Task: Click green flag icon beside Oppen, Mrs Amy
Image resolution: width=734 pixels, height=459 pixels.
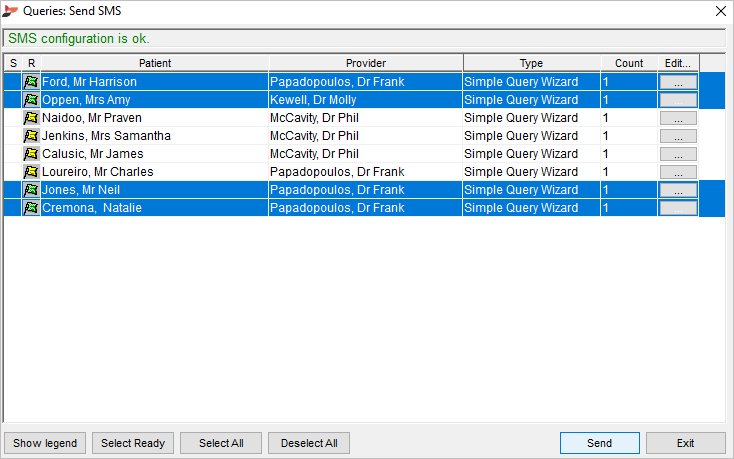Action: click(31, 100)
